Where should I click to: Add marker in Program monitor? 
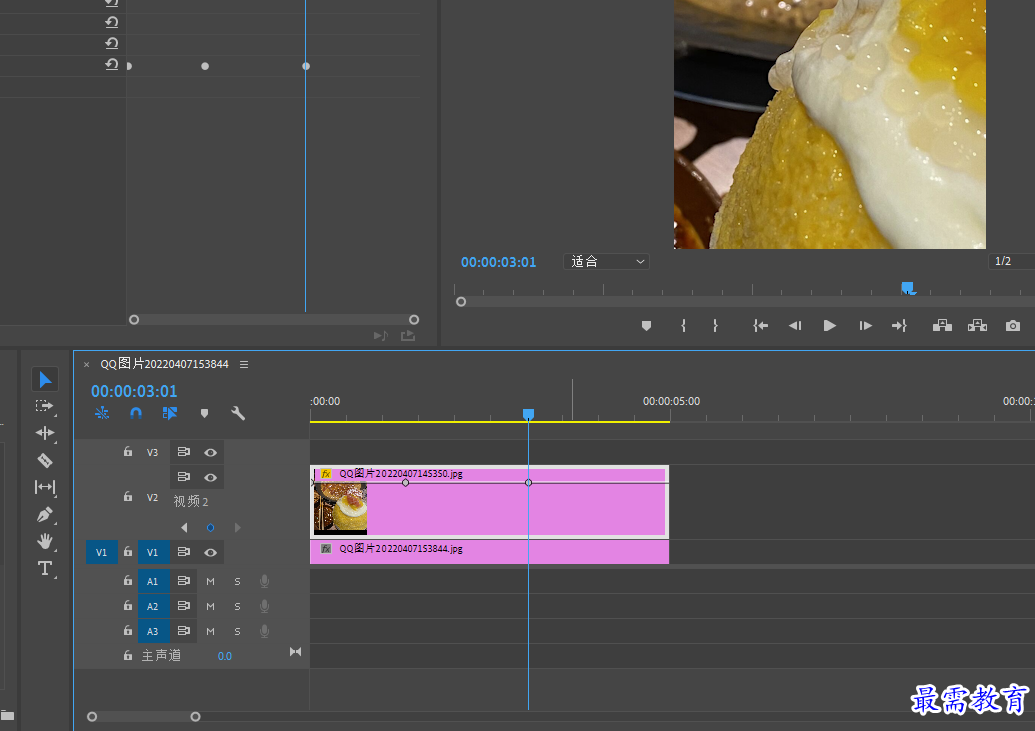point(646,326)
